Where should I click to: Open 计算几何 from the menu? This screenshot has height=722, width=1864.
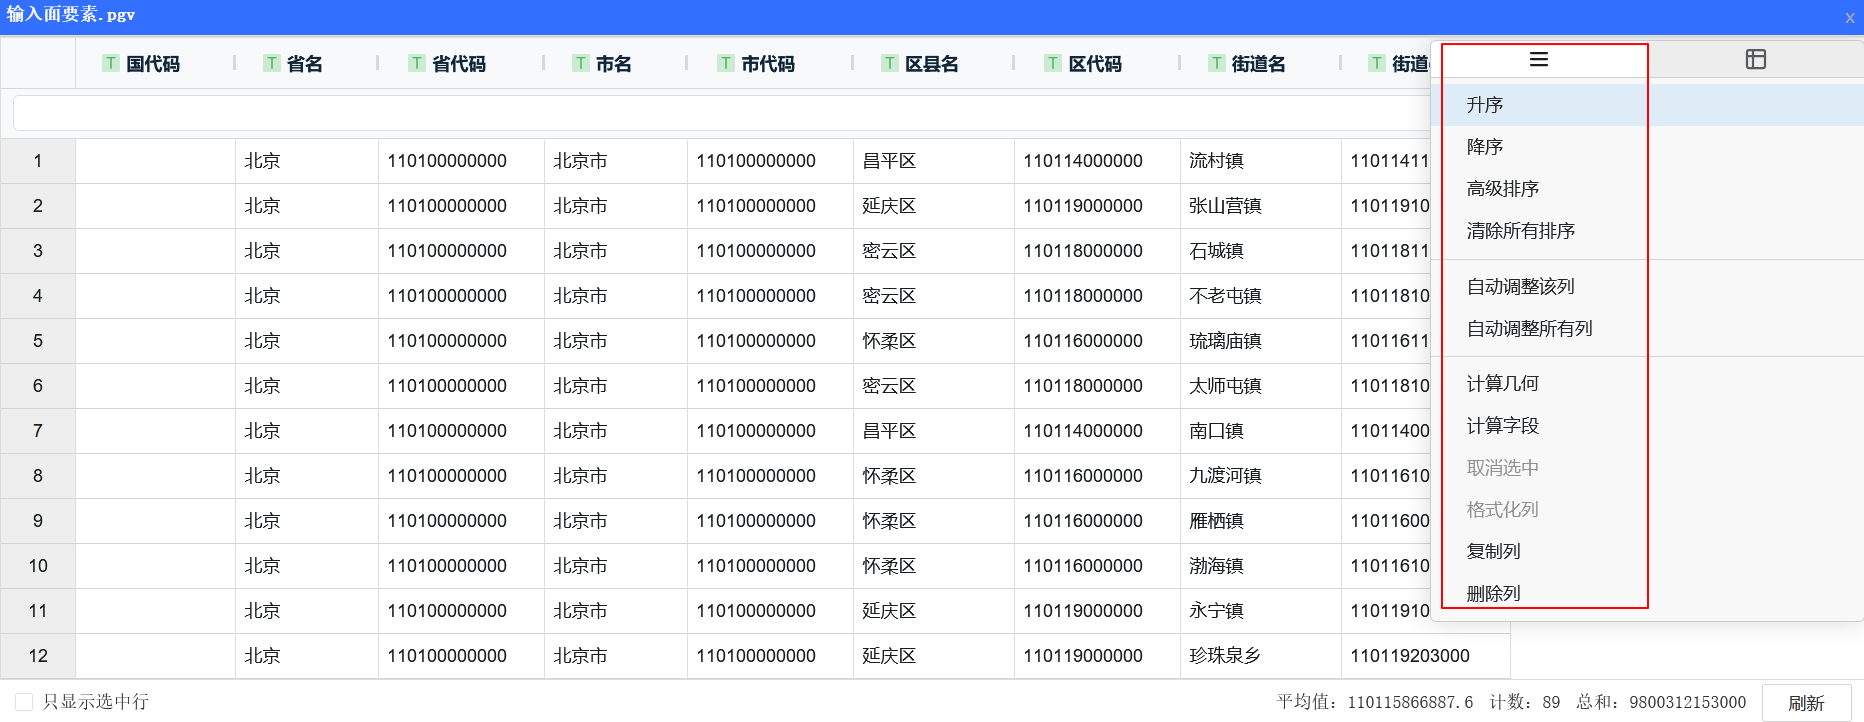point(1502,384)
